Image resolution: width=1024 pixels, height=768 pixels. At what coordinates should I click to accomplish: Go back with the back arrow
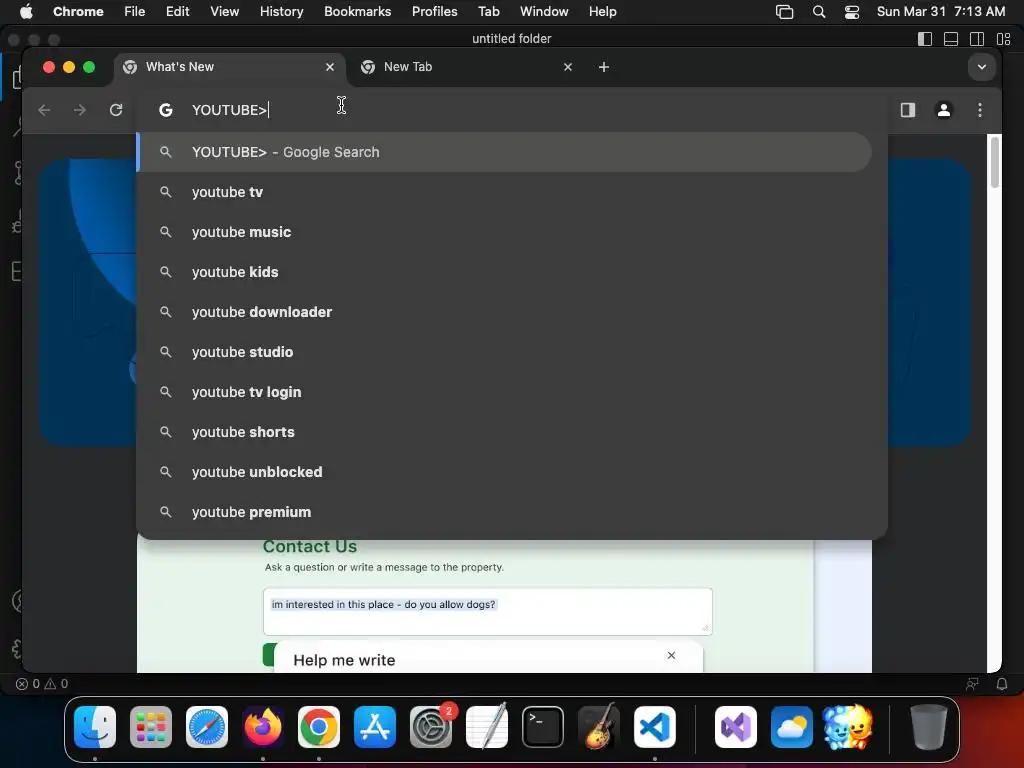pos(44,110)
